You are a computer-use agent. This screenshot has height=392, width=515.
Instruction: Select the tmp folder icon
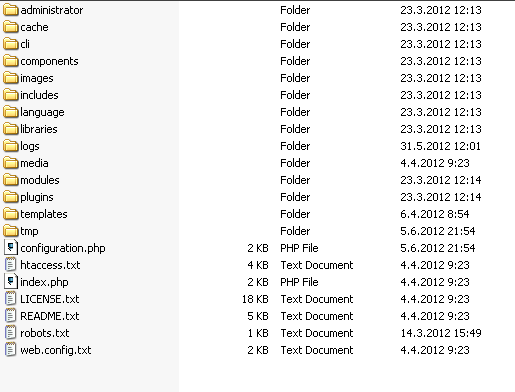point(11,231)
